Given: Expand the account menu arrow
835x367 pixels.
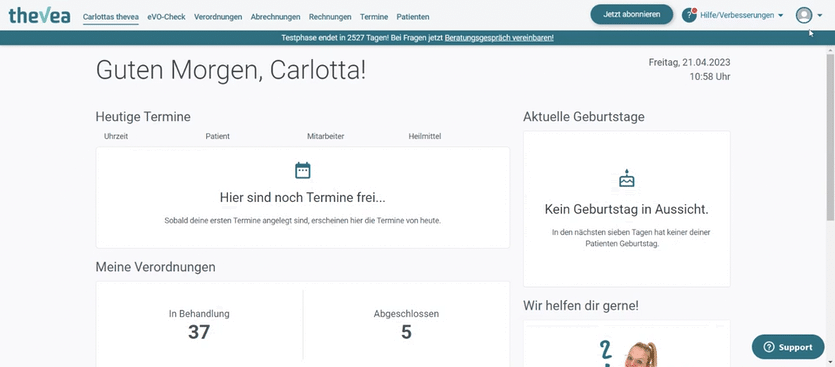Looking at the screenshot, I should pos(820,16).
